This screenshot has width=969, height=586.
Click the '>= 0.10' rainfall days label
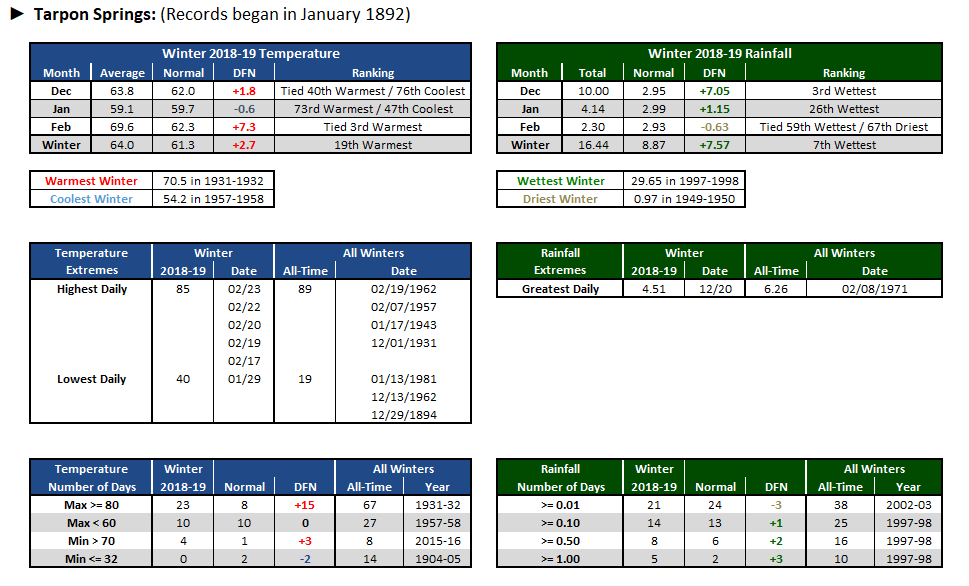point(561,523)
